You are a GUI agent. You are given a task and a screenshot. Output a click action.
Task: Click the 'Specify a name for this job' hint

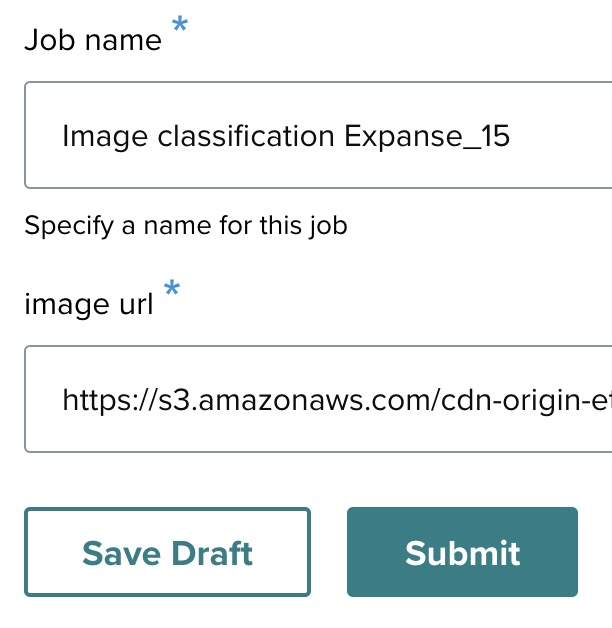click(x=186, y=225)
